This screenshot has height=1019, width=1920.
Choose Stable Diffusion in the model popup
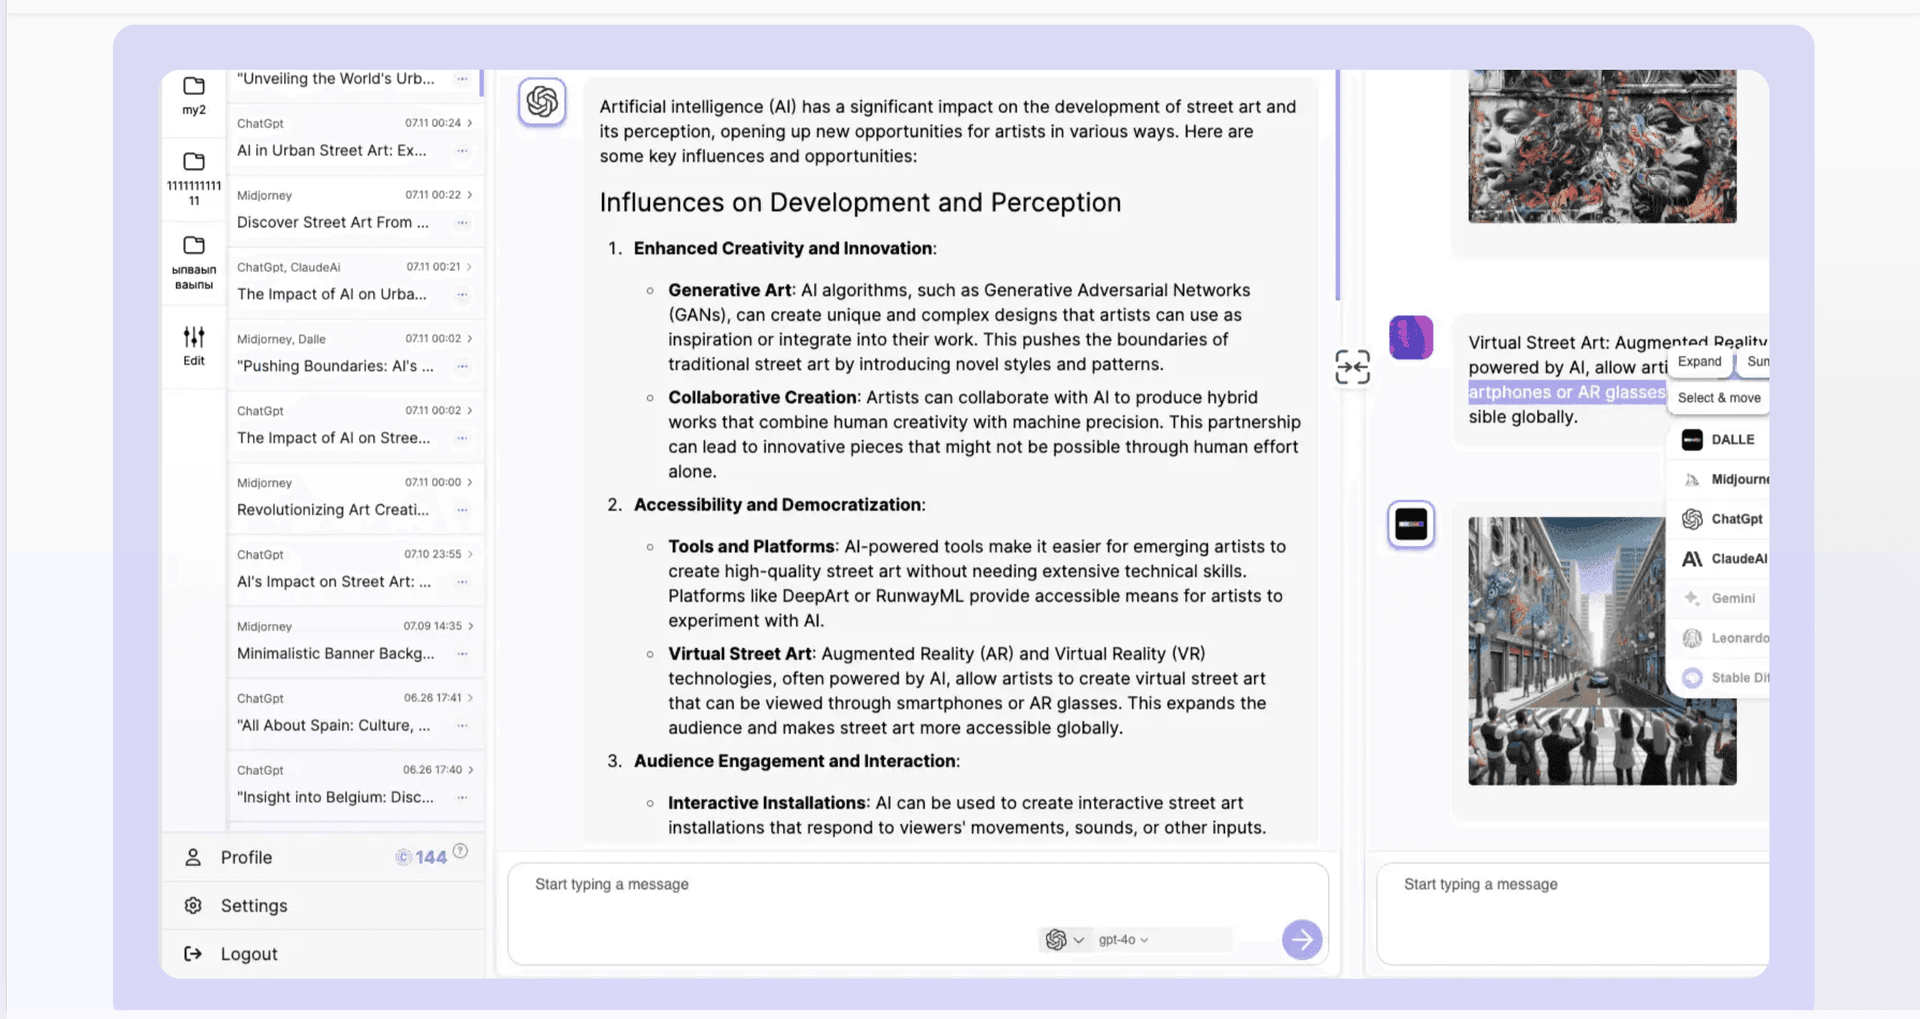point(1719,678)
